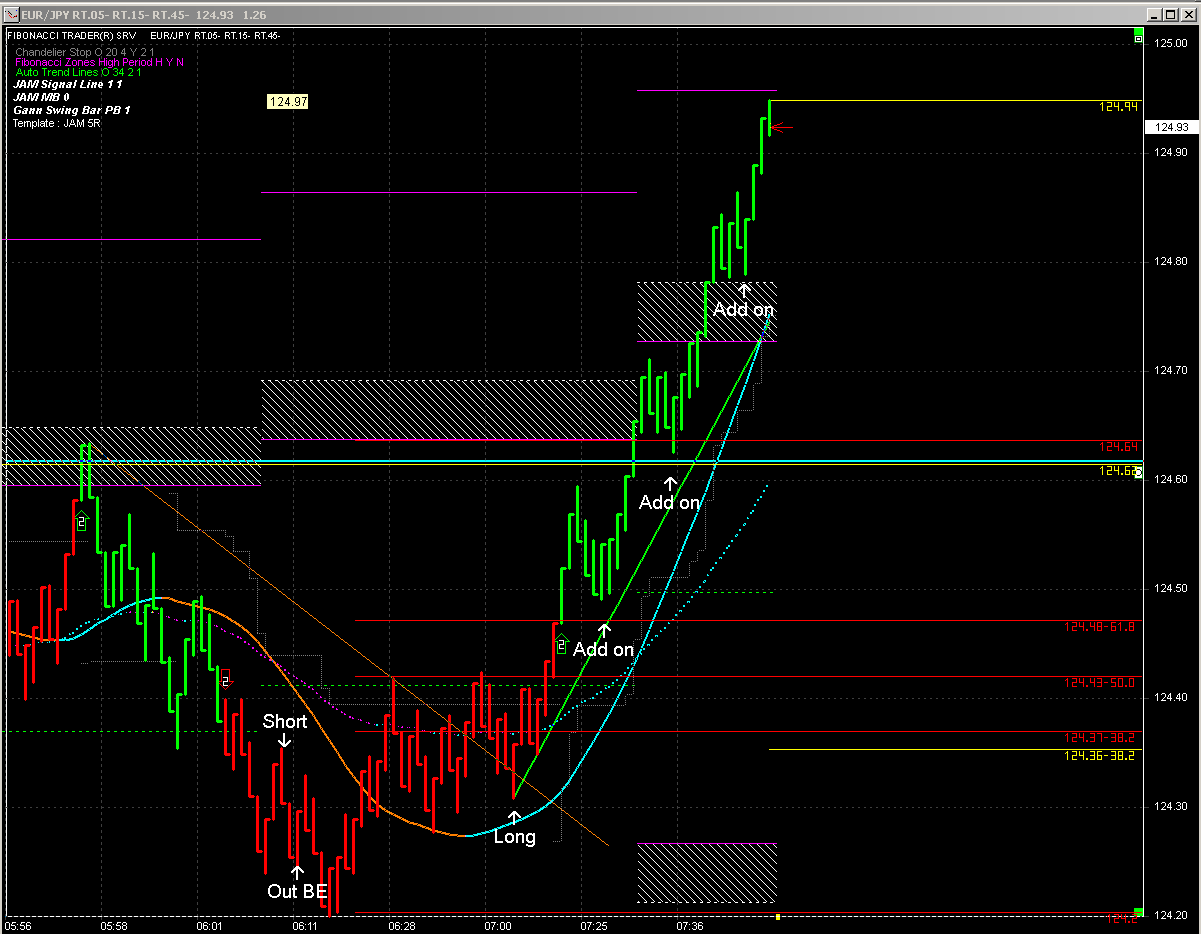Image resolution: width=1201 pixels, height=934 pixels.
Task: Click the yellow 124.62 price level label
Action: (1116, 470)
